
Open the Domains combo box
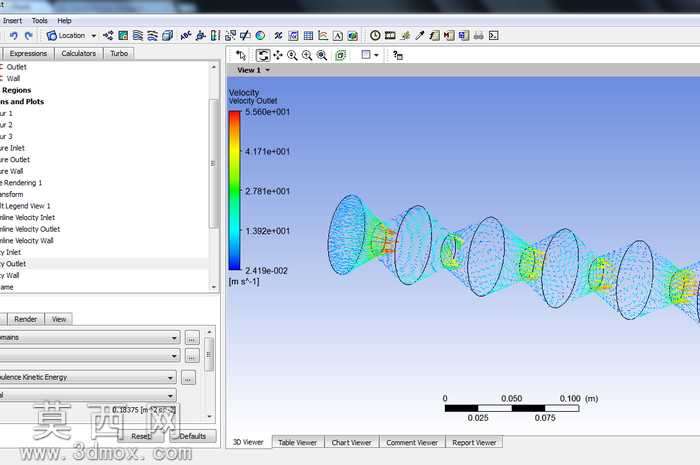(89, 337)
